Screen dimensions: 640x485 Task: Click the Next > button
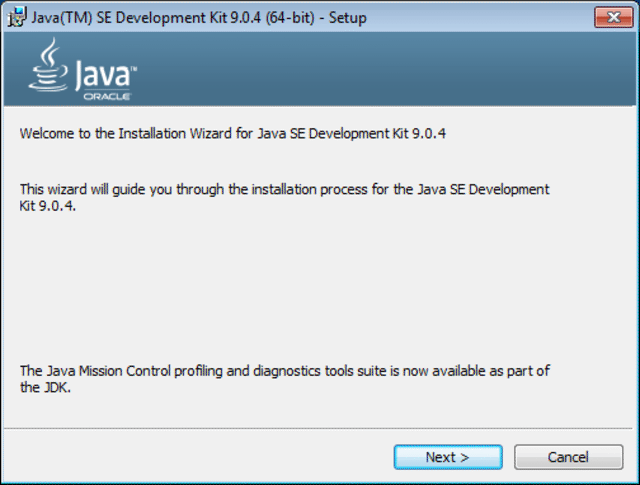pos(448,457)
